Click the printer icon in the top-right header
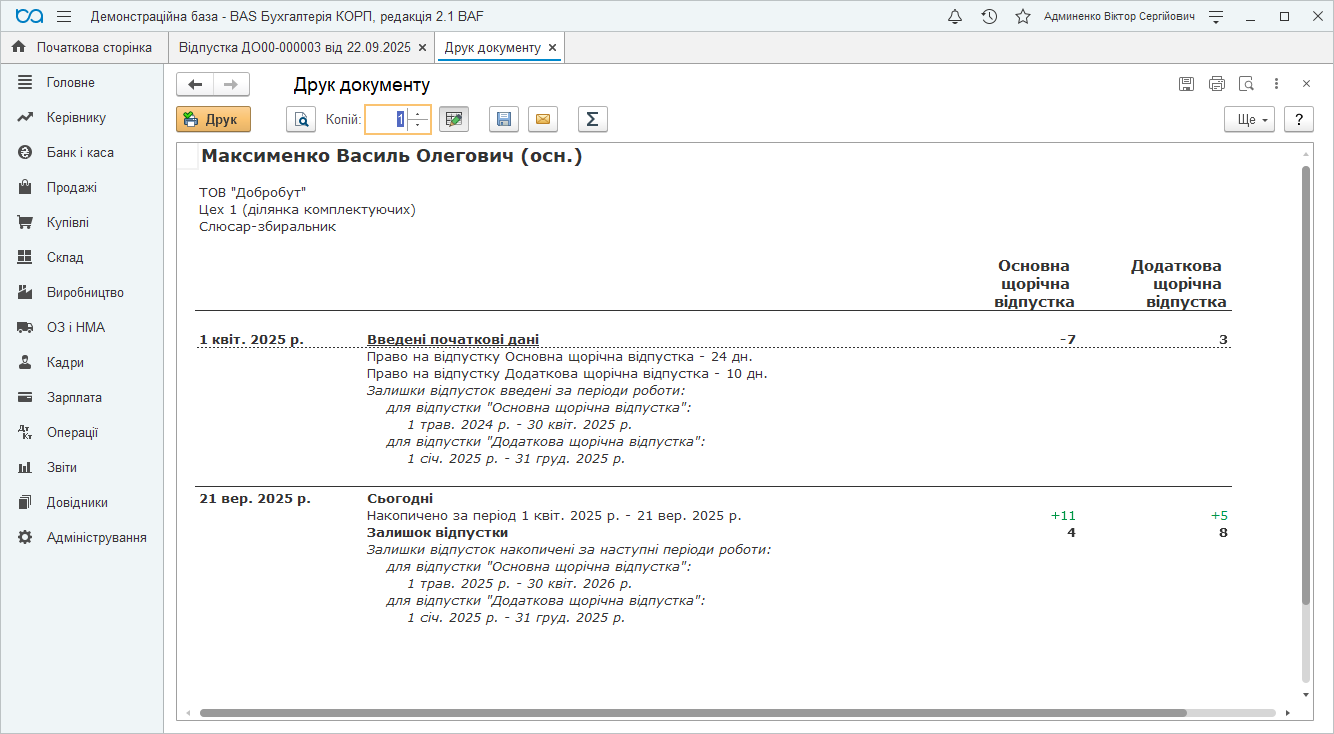The image size is (1334, 734). click(x=1216, y=84)
